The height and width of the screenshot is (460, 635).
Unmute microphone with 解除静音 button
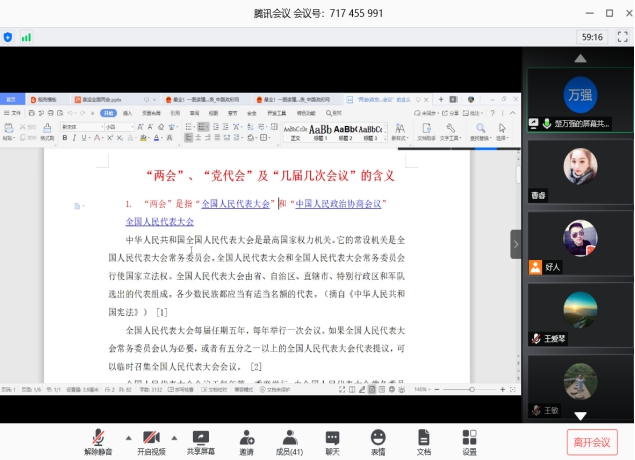(98, 441)
